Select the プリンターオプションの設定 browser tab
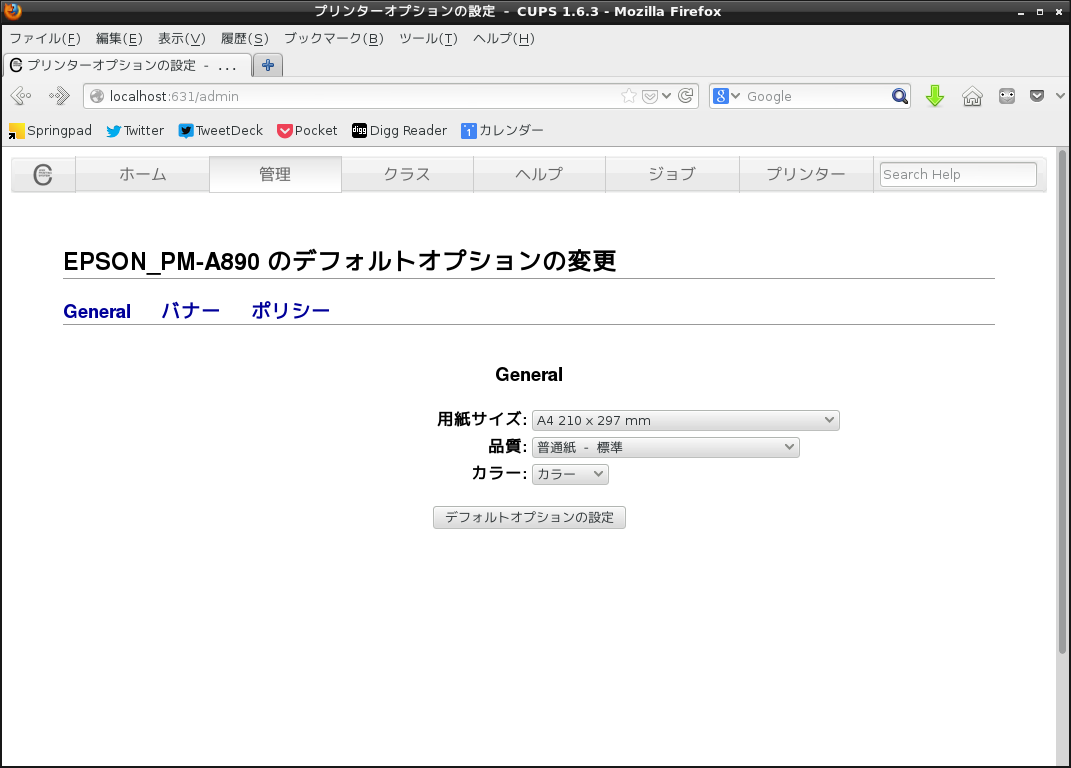1071x768 pixels. pyautogui.click(x=128, y=66)
